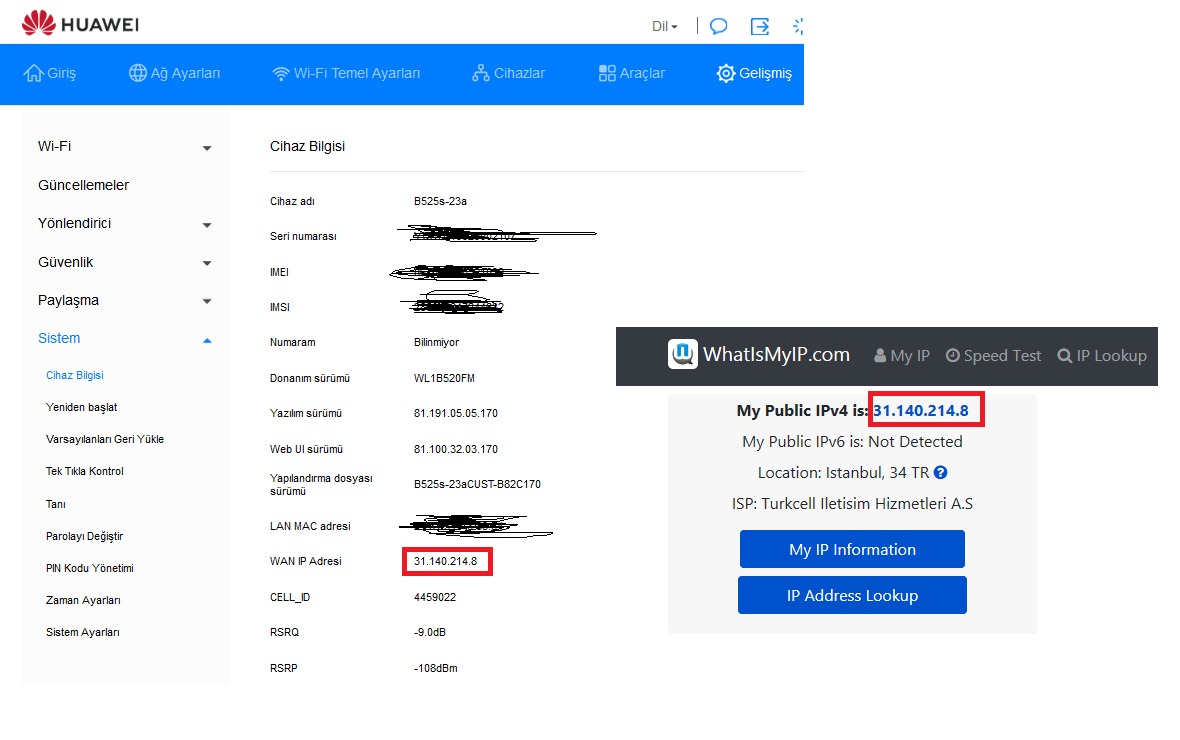Image resolution: width=1180 pixels, height=740 pixels.
Task: Click My Public IPv6 Not Detected text
Action: 852,442
